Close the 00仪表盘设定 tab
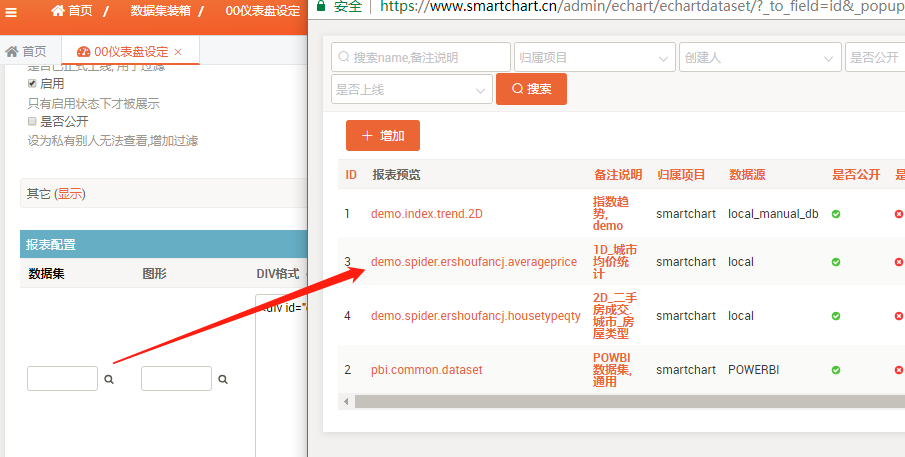 pyautogui.click(x=178, y=51)
